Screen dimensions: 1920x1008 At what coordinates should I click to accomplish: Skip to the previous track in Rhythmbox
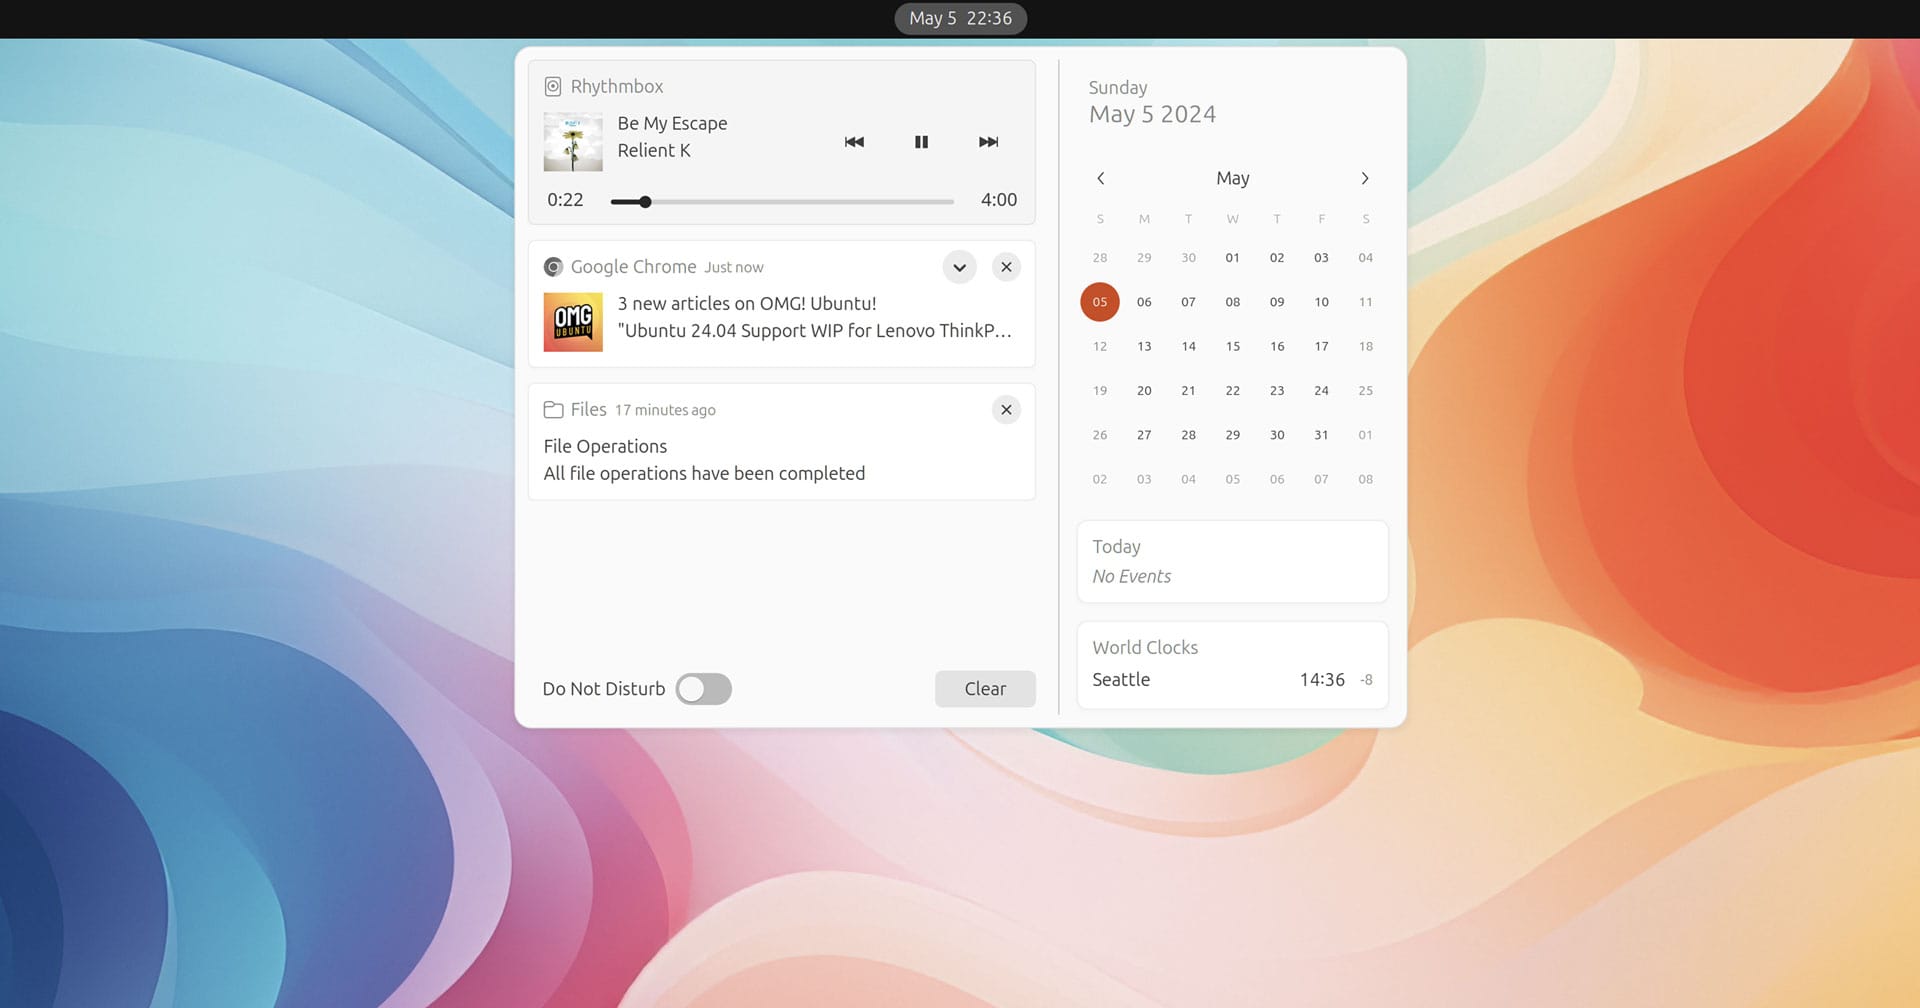[854, 142]
